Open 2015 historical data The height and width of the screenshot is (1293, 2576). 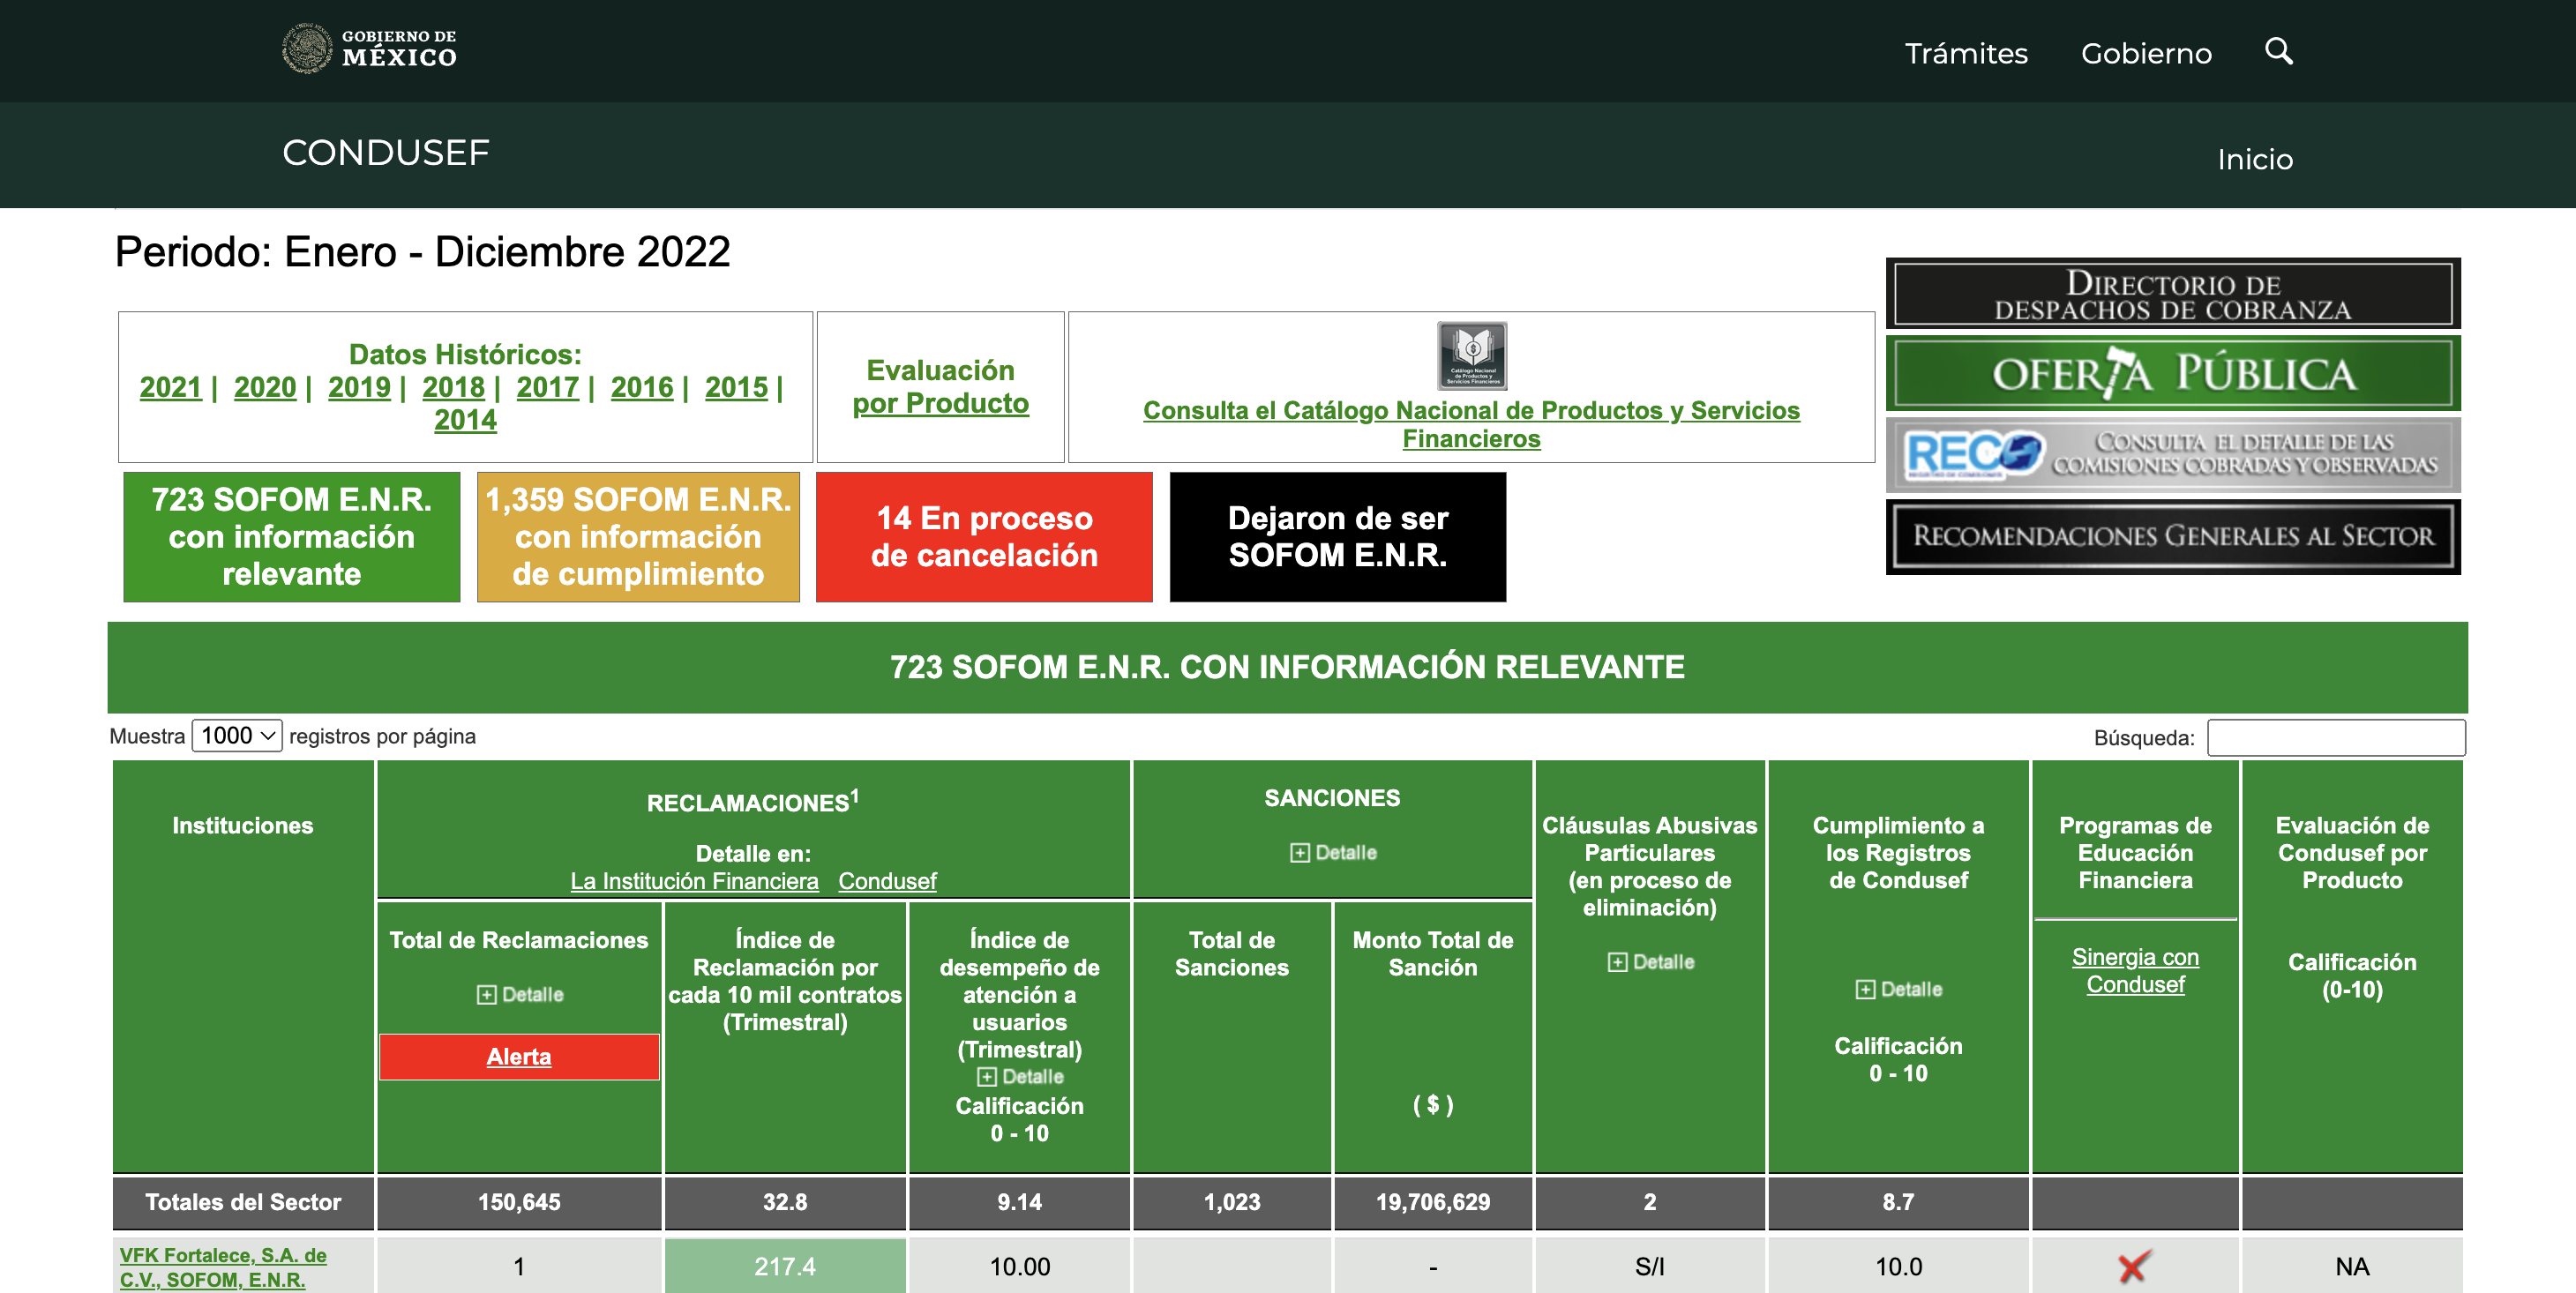[x=736, y=387]
